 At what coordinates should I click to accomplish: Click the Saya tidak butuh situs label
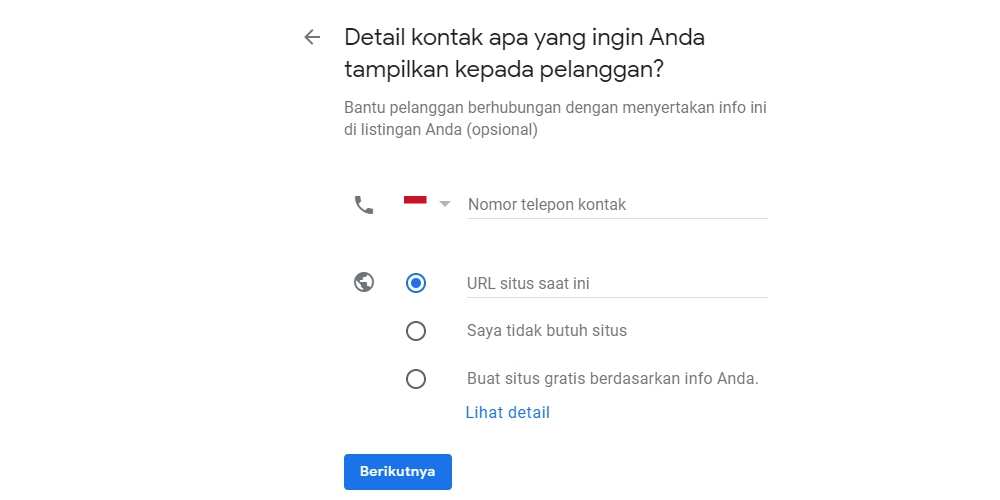(x=547, y=331)
